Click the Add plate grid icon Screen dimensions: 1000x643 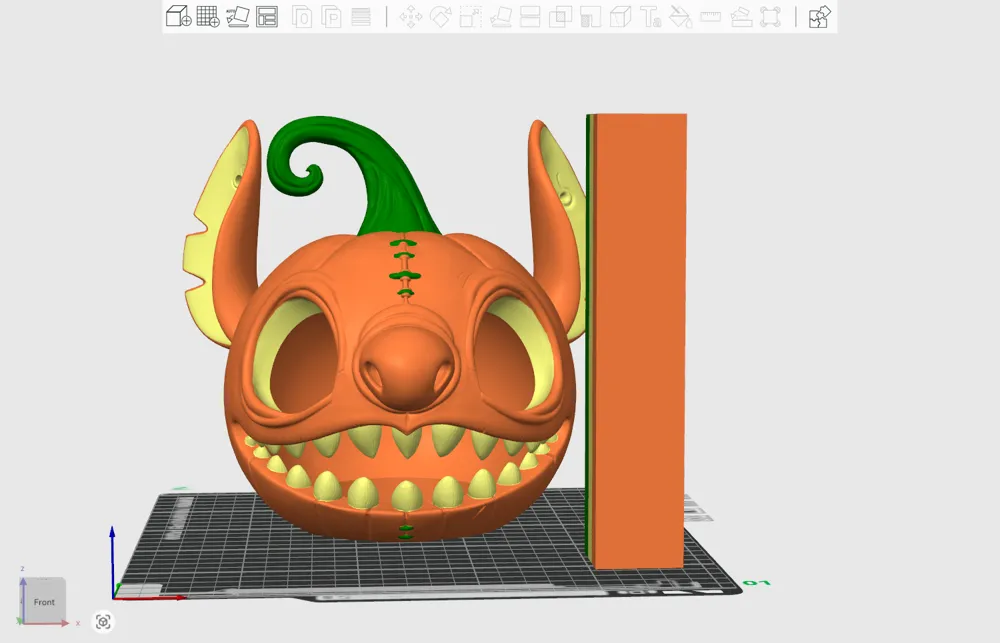[x=208, y=16]
